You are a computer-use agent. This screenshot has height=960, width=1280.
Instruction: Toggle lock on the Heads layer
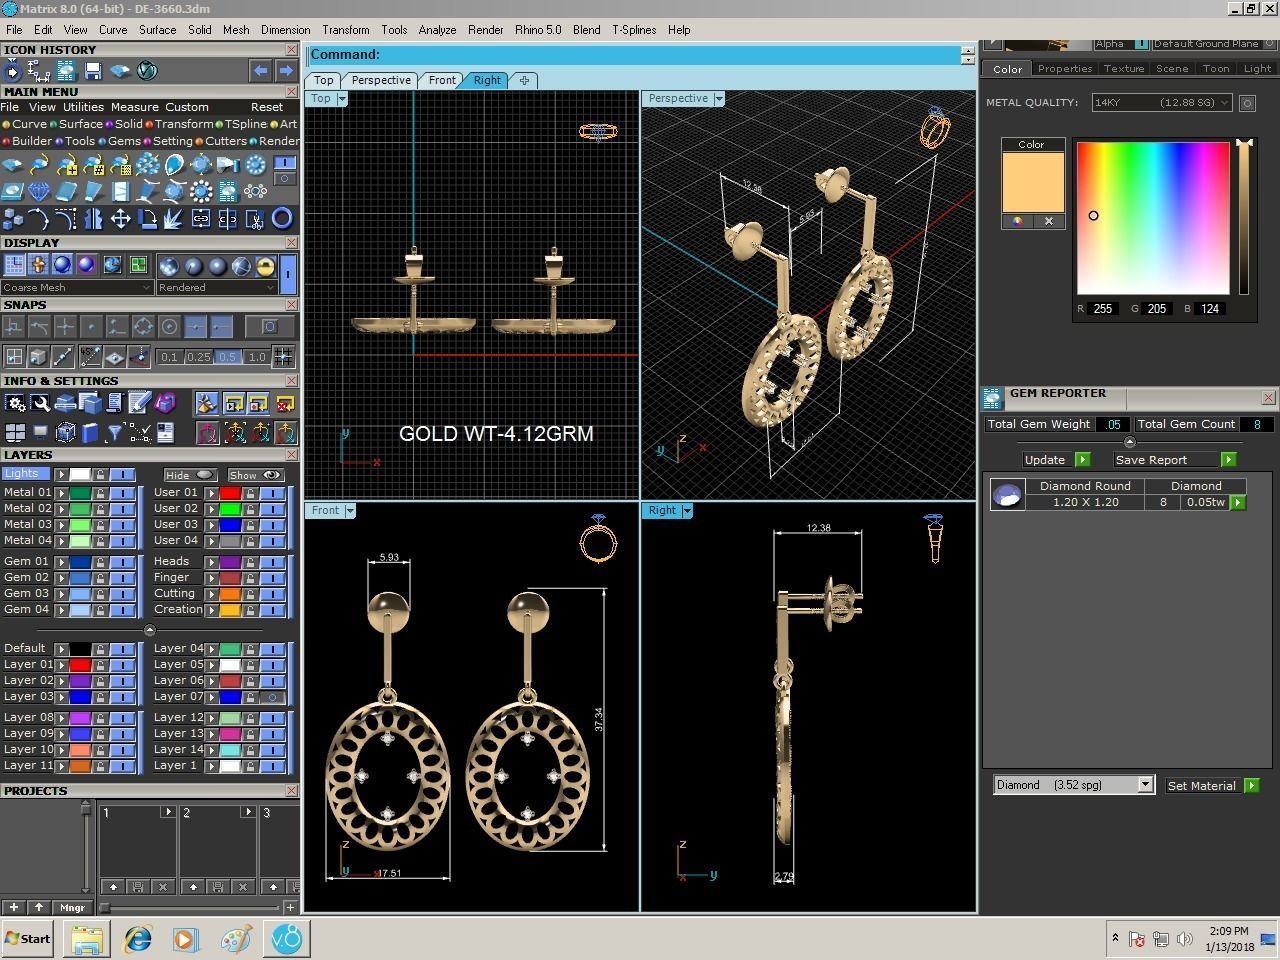[x=250, y=561]
